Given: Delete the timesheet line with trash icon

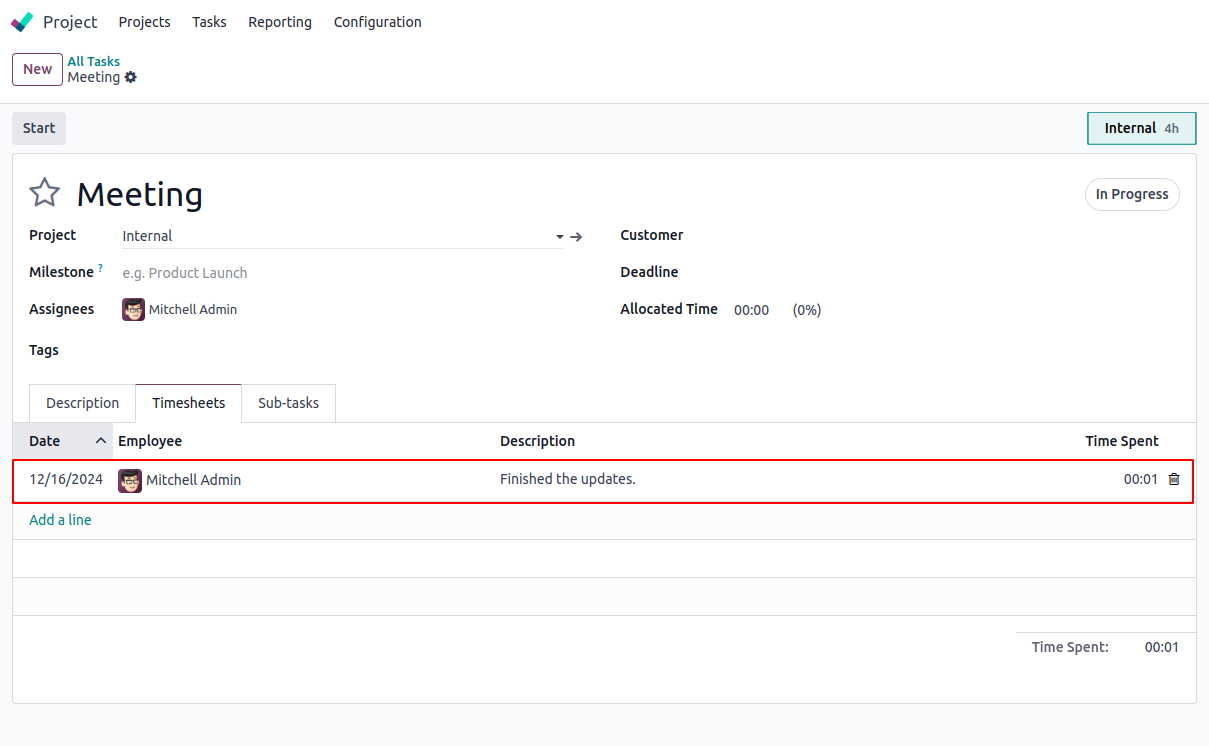Looking at the screenshot, I should click(x=1174, y=479).
